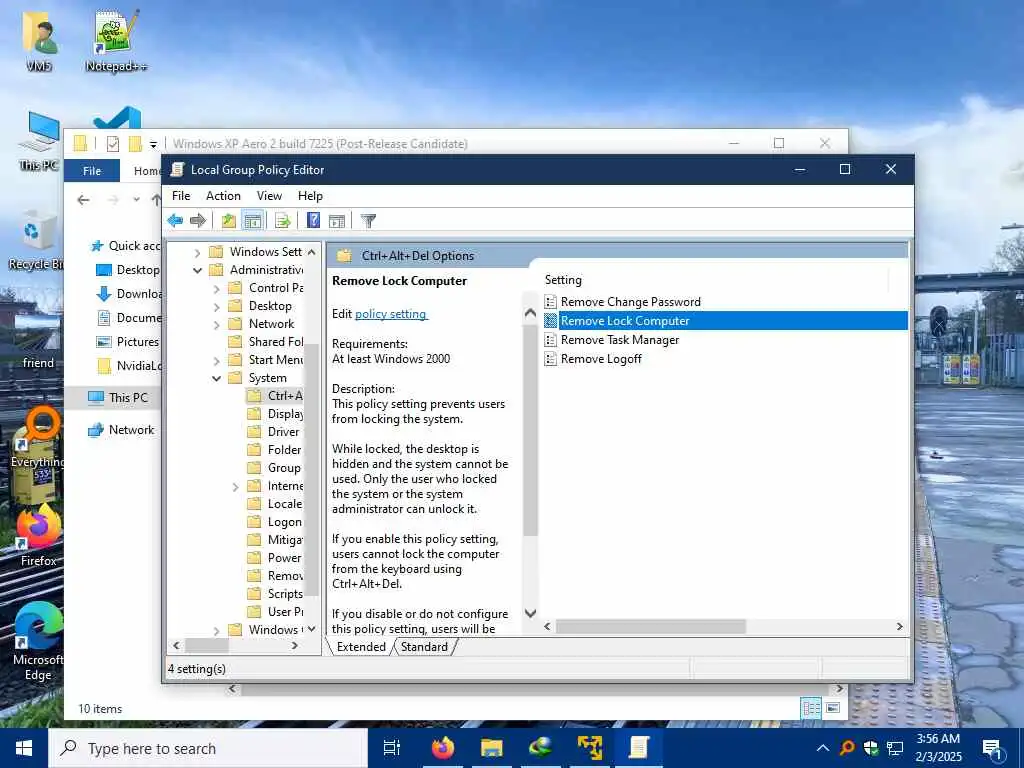The image size is (1024, 768).
Task: Click the Filter funnel toolbar icon
Action: pos(368,221)
